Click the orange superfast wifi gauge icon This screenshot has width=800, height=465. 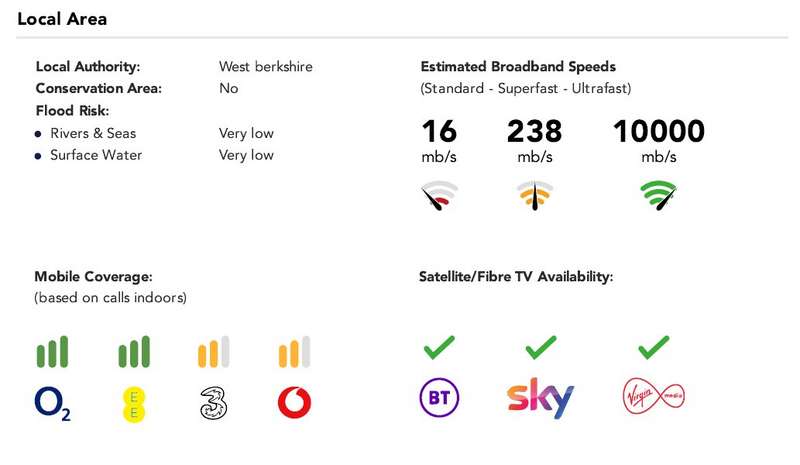pos(535,195)
